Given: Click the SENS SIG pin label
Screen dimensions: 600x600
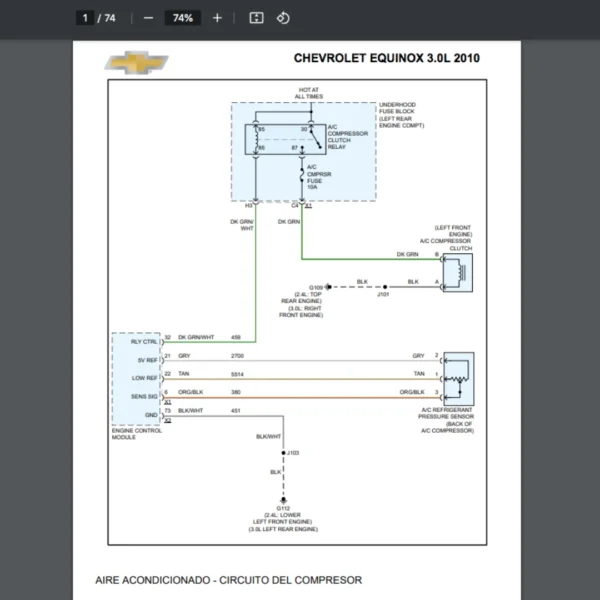Looking at the screenshot, I should click(x=145, y=397).
